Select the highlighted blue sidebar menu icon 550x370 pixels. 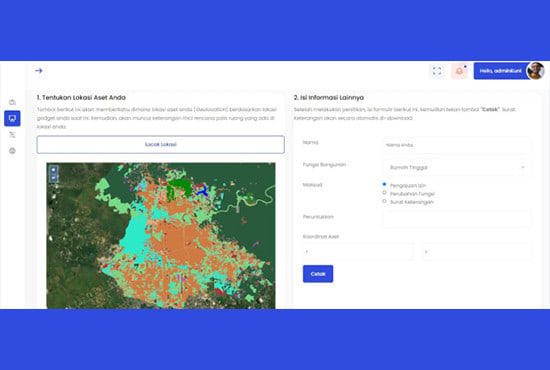[x=12, y=118]
